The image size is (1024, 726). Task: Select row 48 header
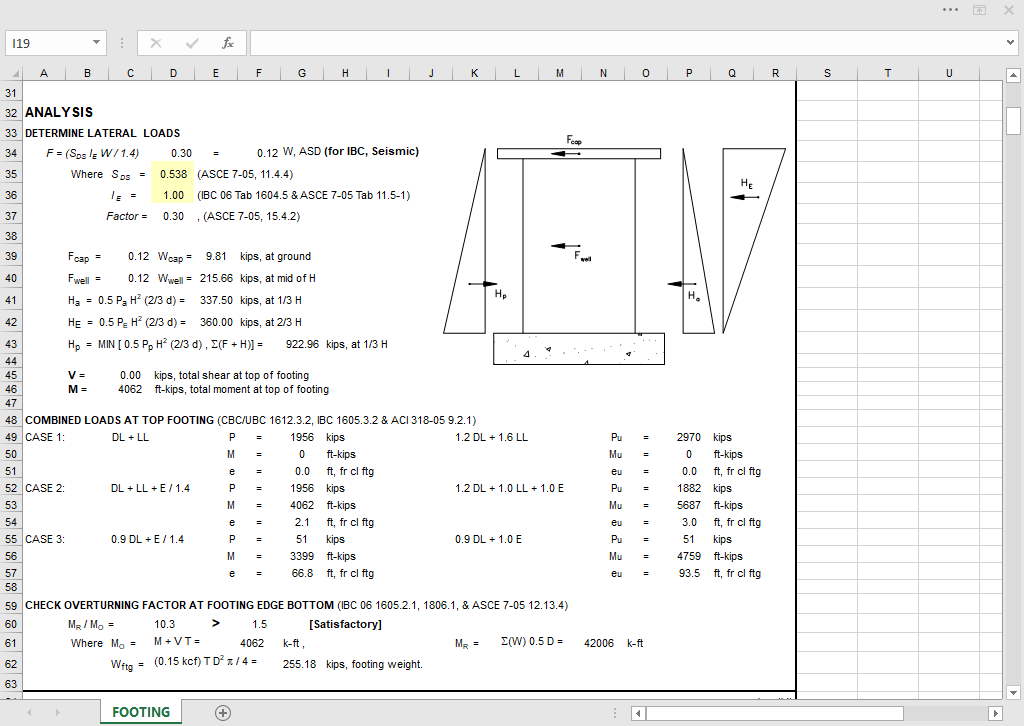(11, 420)
